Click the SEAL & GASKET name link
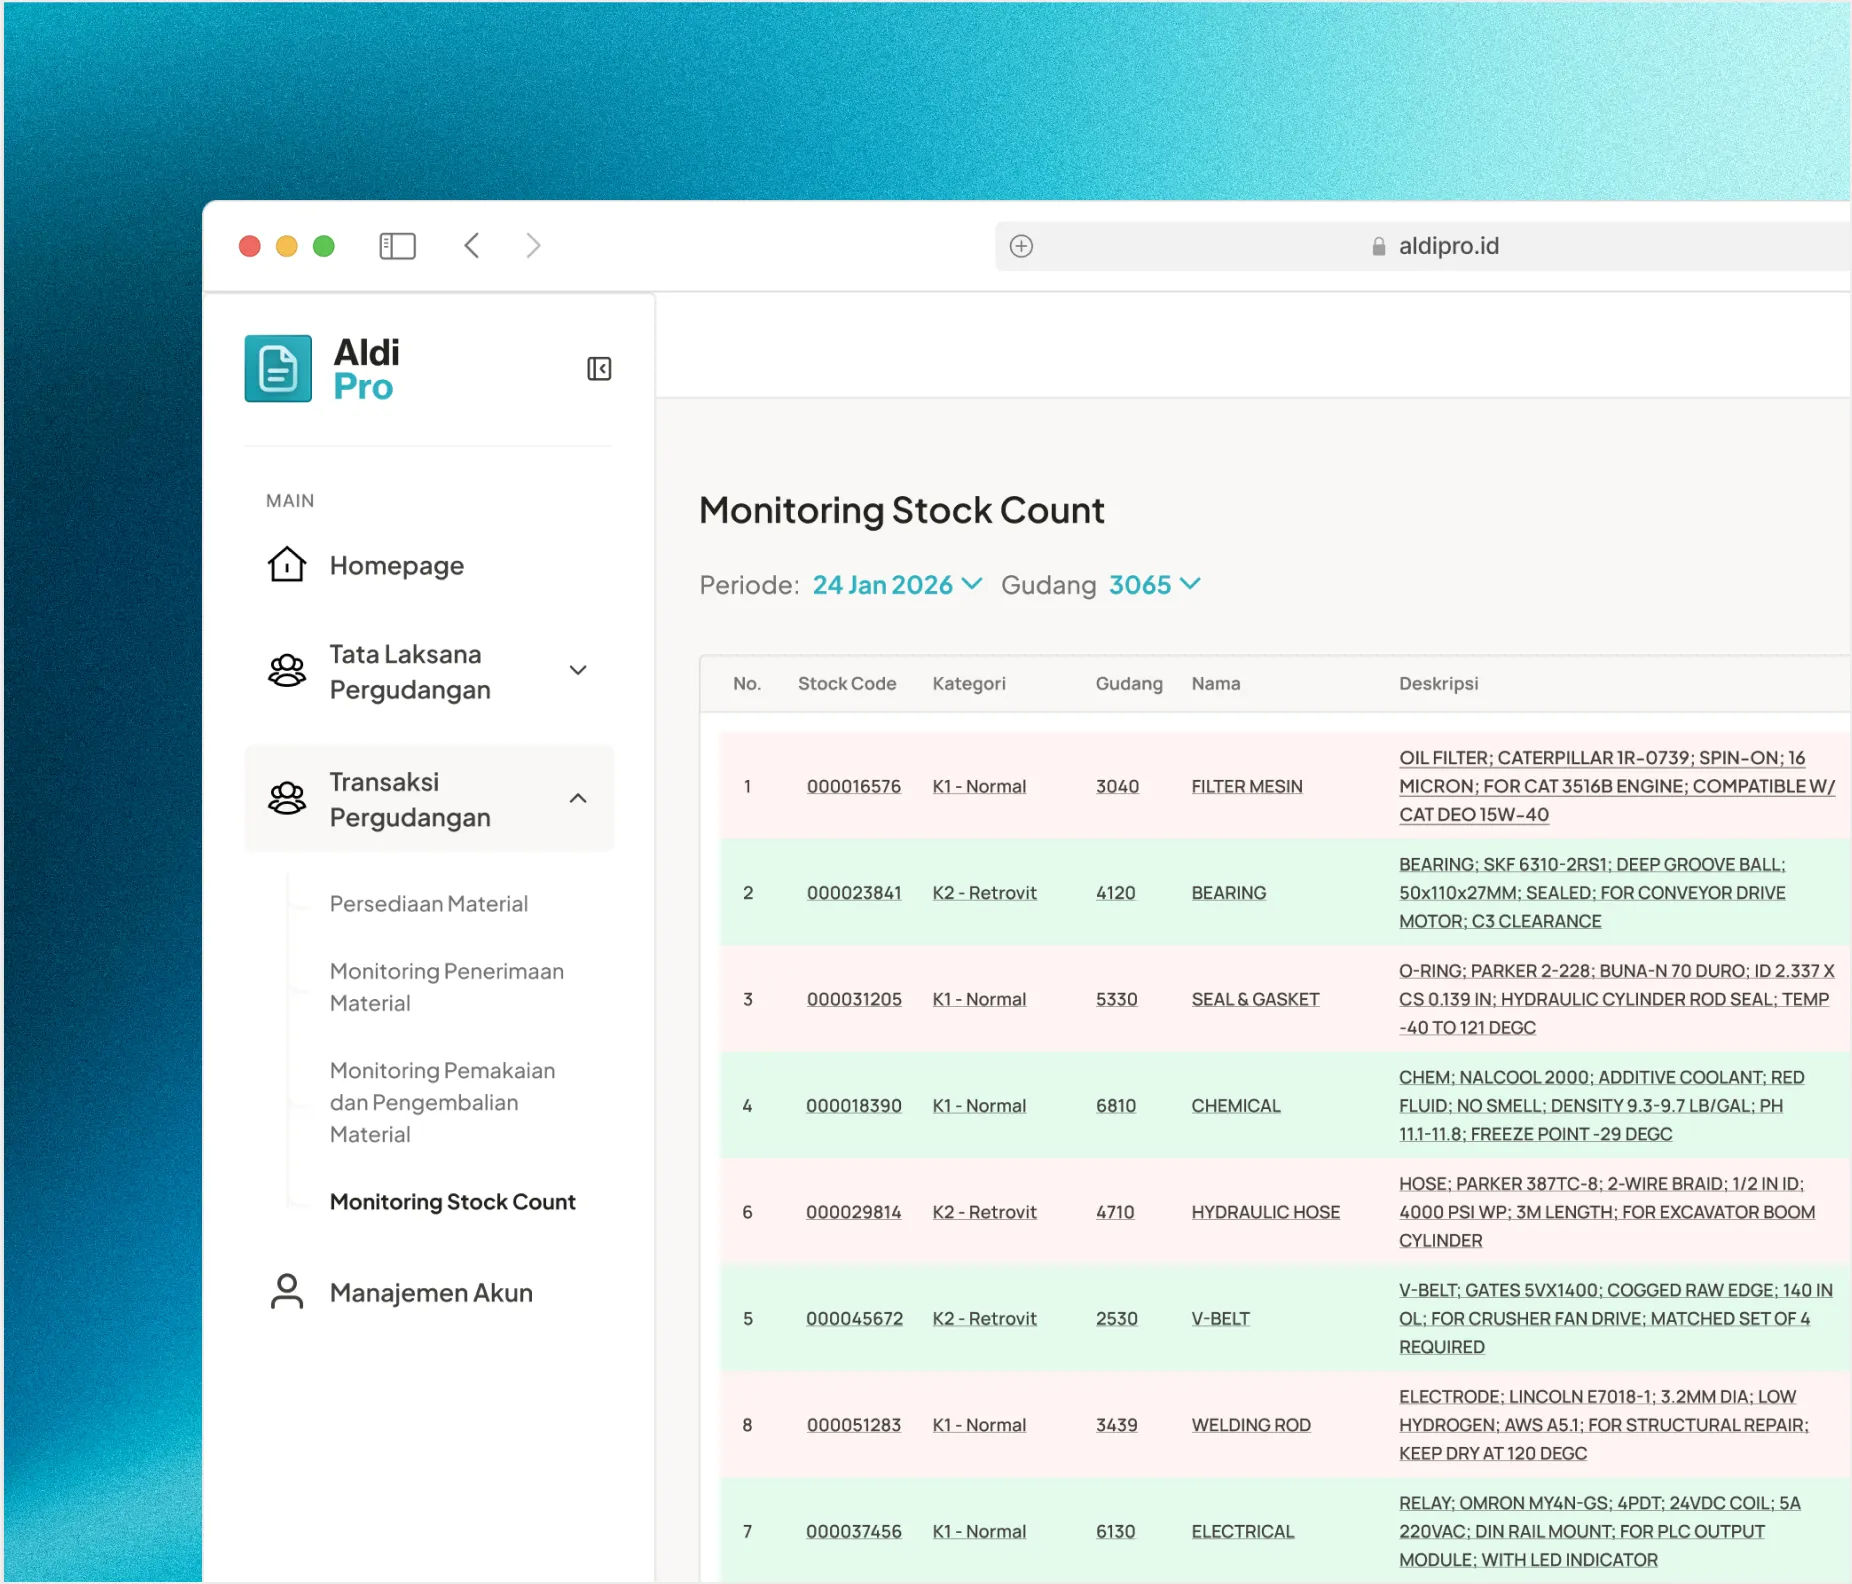The width and height of the screenshot is (1852, 1584). [x=1255, y=1000]
